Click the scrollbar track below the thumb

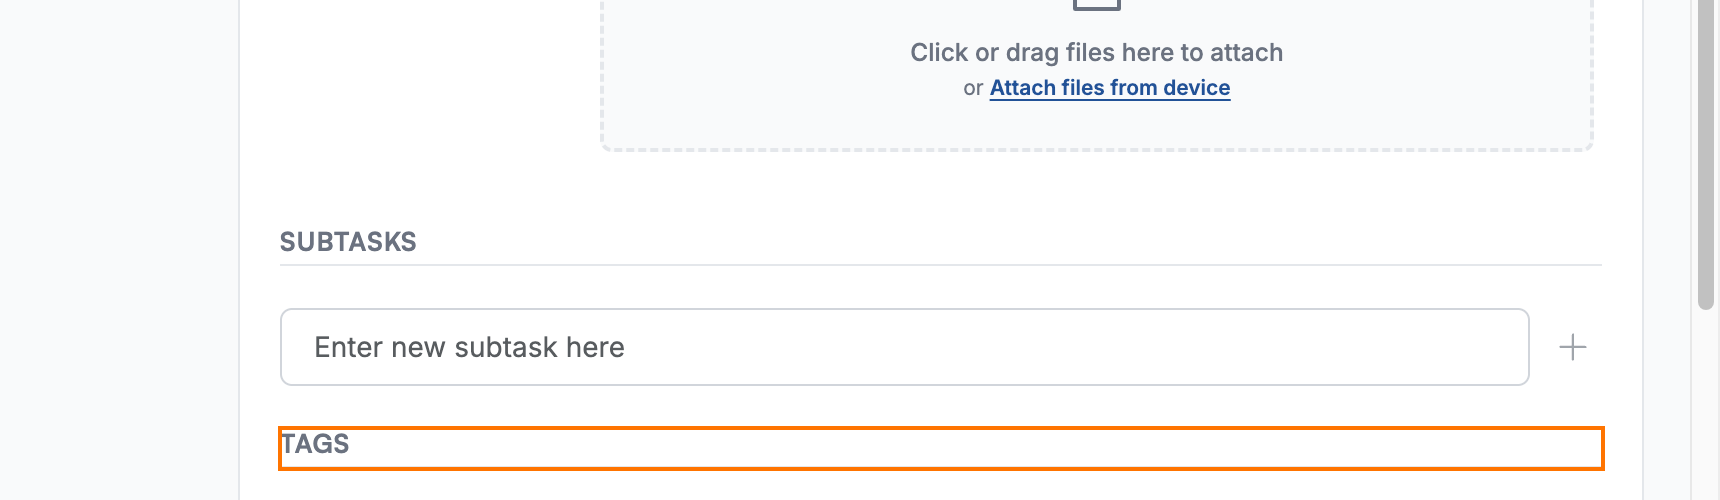point(1706,405)
